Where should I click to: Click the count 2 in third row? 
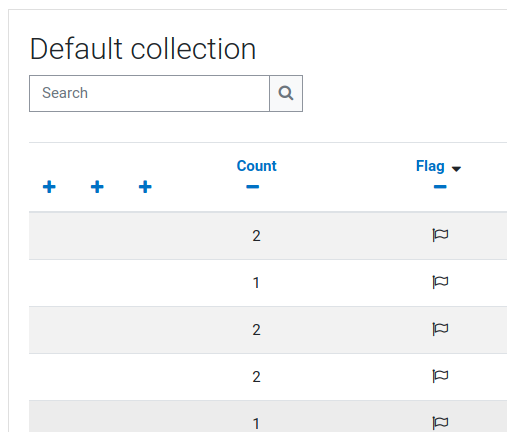pyautogui.click(x=256, y=330)
